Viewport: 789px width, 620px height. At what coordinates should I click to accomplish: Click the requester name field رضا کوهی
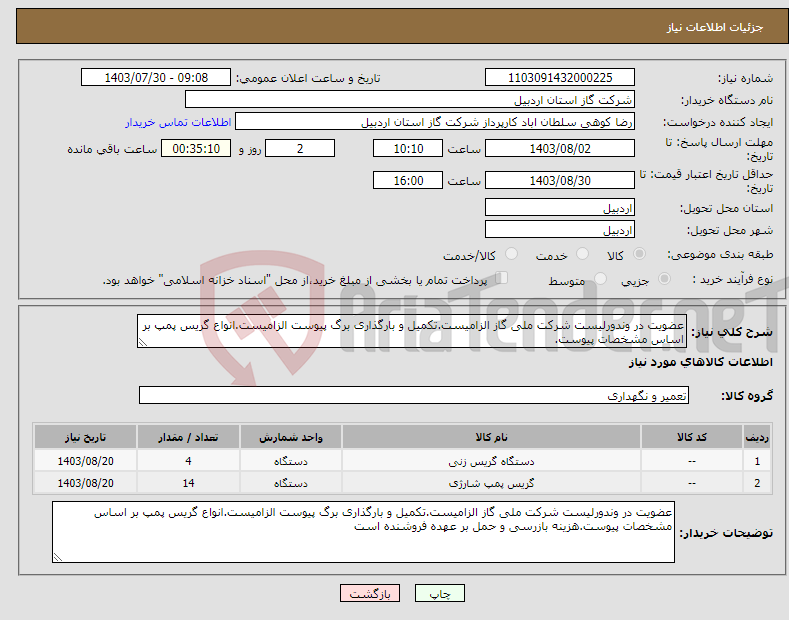pyautogui.click(x=435, y=121)
